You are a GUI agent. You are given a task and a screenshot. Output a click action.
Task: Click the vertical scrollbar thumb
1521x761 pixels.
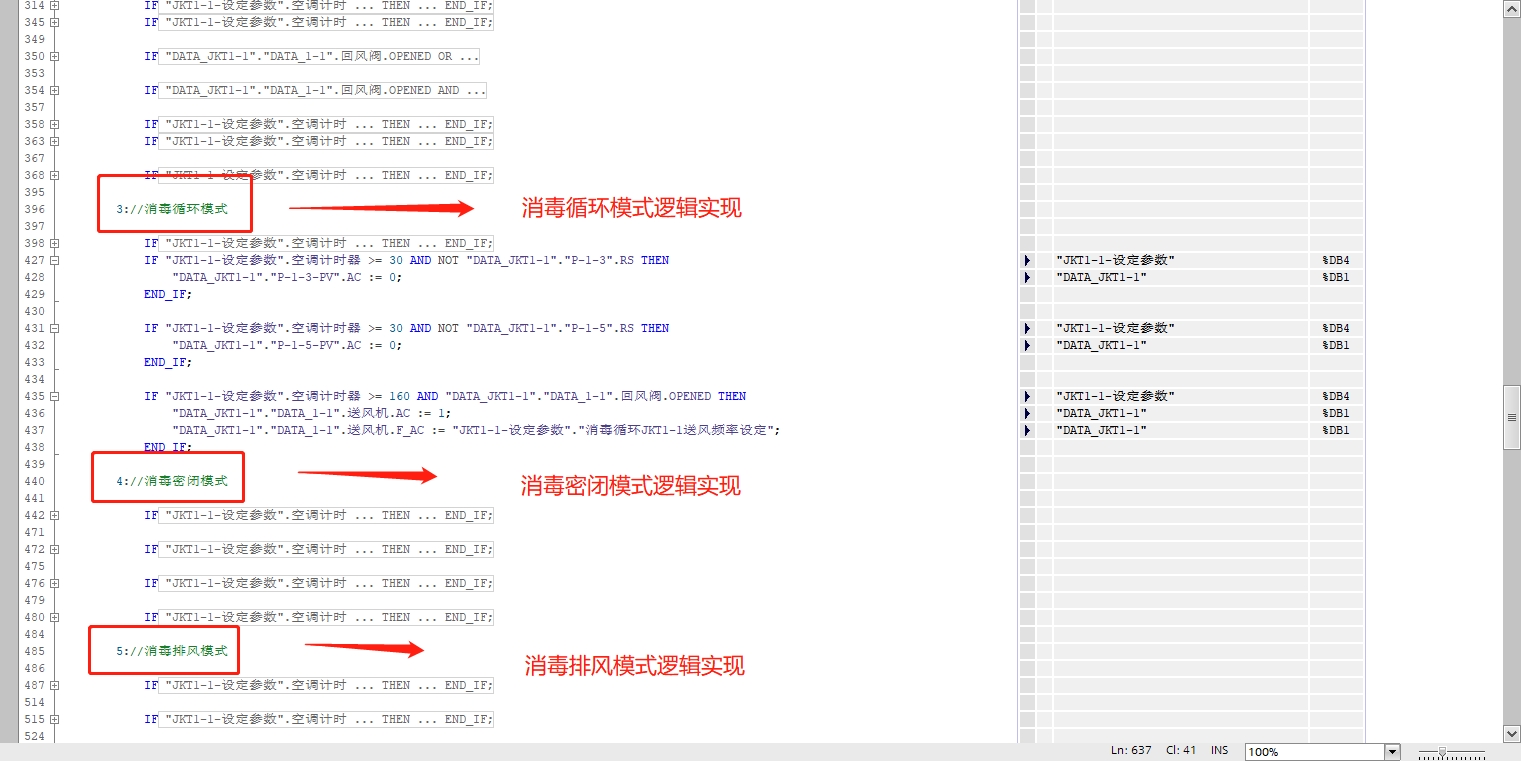1512,416
